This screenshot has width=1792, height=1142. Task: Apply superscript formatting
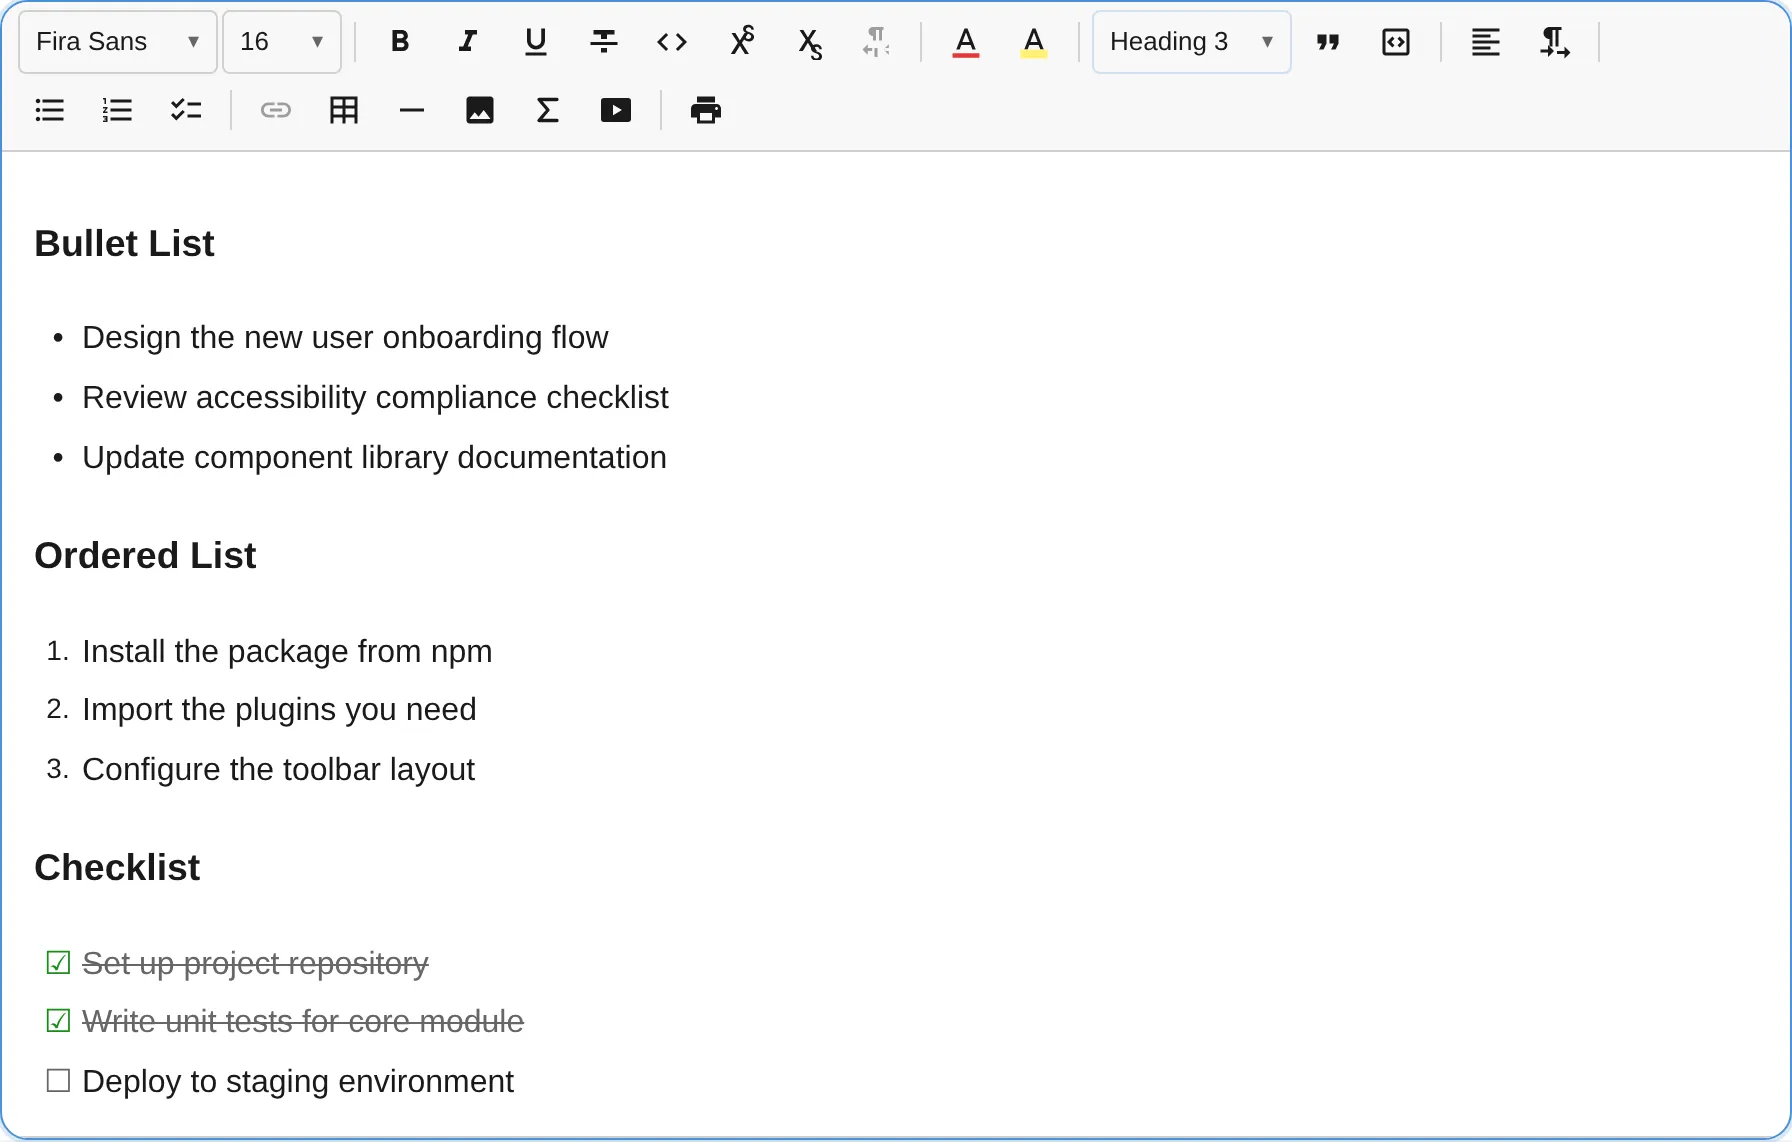click(x=741, y=42)
